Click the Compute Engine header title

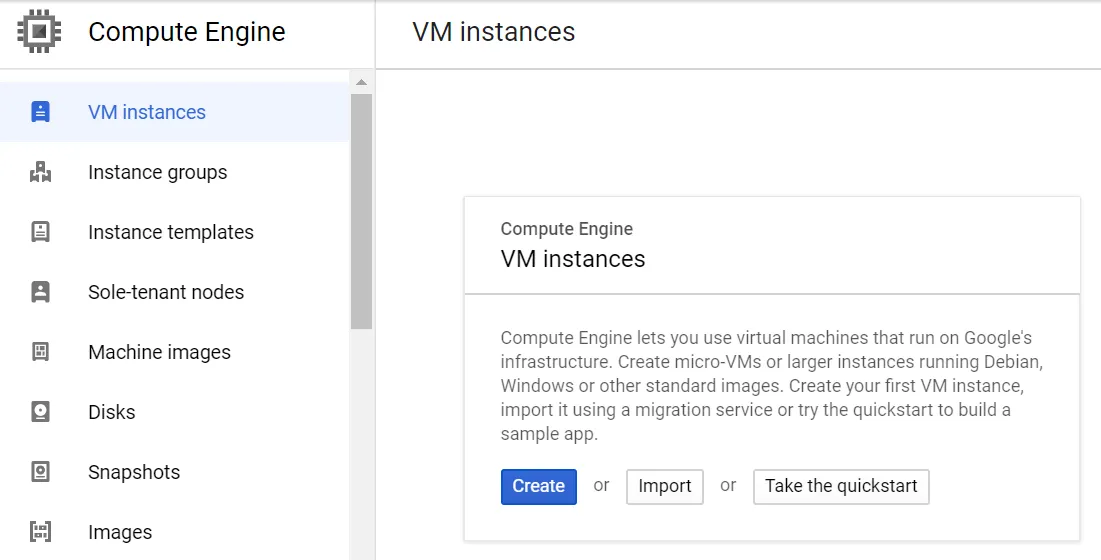[187, 32]
